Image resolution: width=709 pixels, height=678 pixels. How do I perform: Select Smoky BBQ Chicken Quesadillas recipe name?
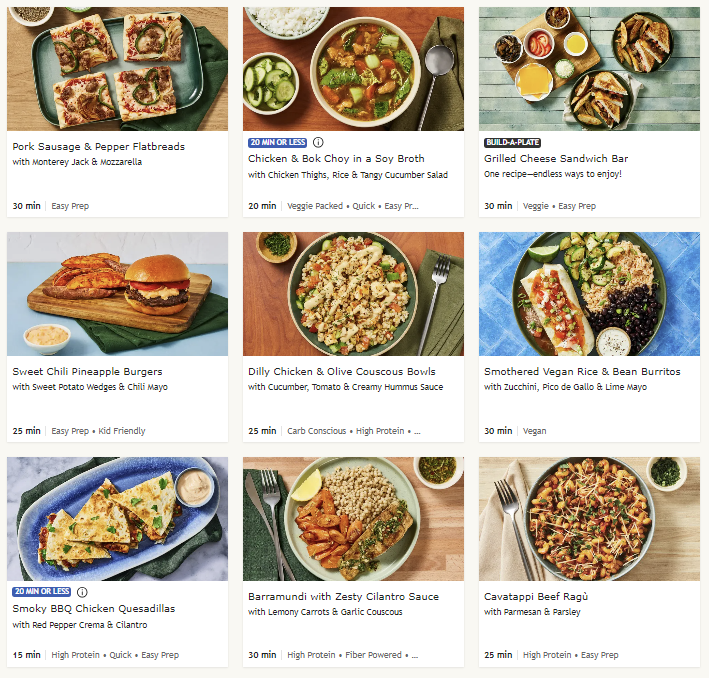point(93,608)
